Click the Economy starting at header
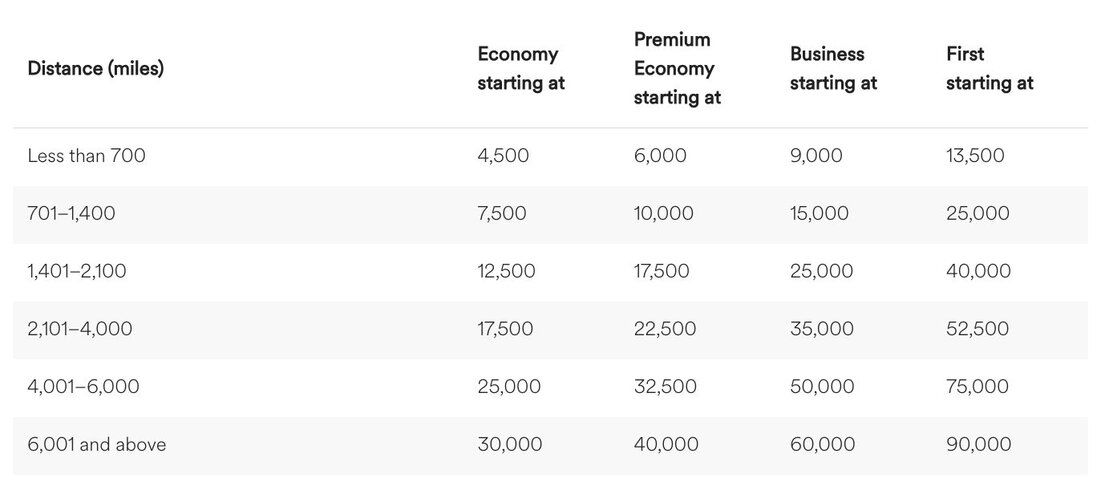Image resolution: width=1105 pixels, height=486 pixels. [x=521, y=69]
